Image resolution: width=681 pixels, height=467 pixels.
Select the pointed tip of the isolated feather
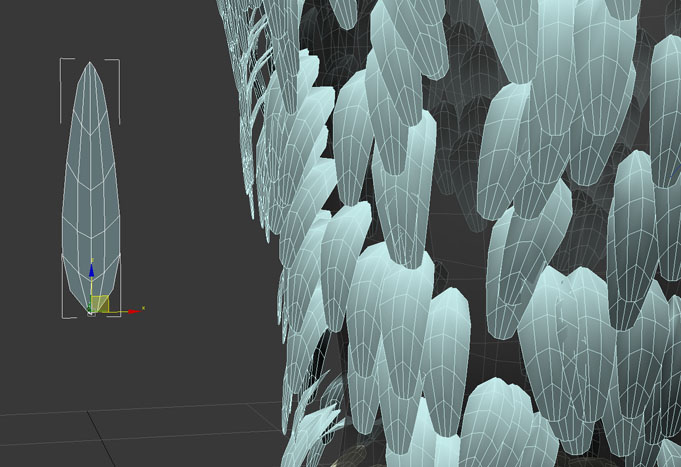[x=91, y=67]
